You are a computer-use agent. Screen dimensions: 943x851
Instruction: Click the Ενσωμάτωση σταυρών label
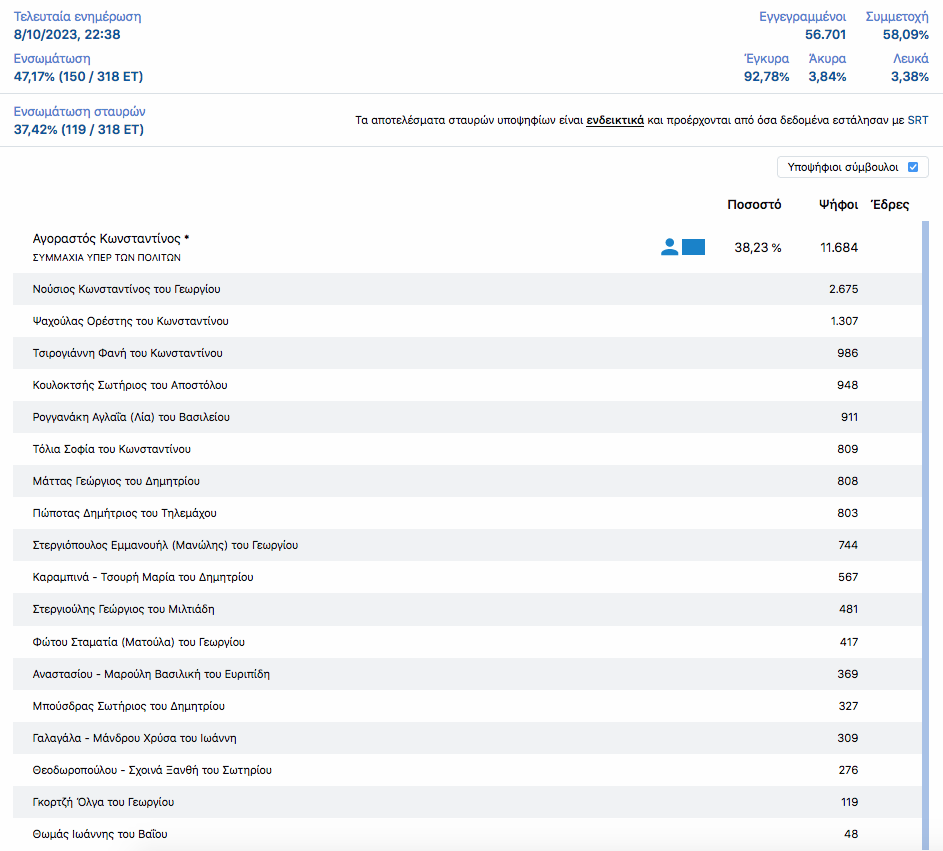click(86, 112)
